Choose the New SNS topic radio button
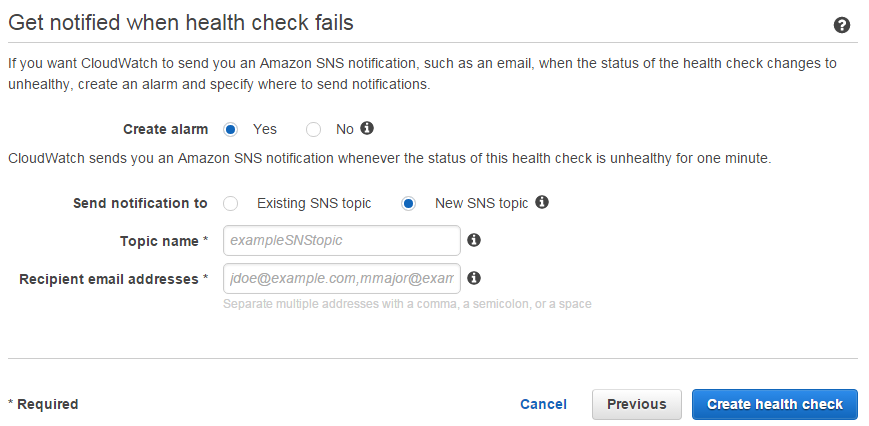 point(408,204)
